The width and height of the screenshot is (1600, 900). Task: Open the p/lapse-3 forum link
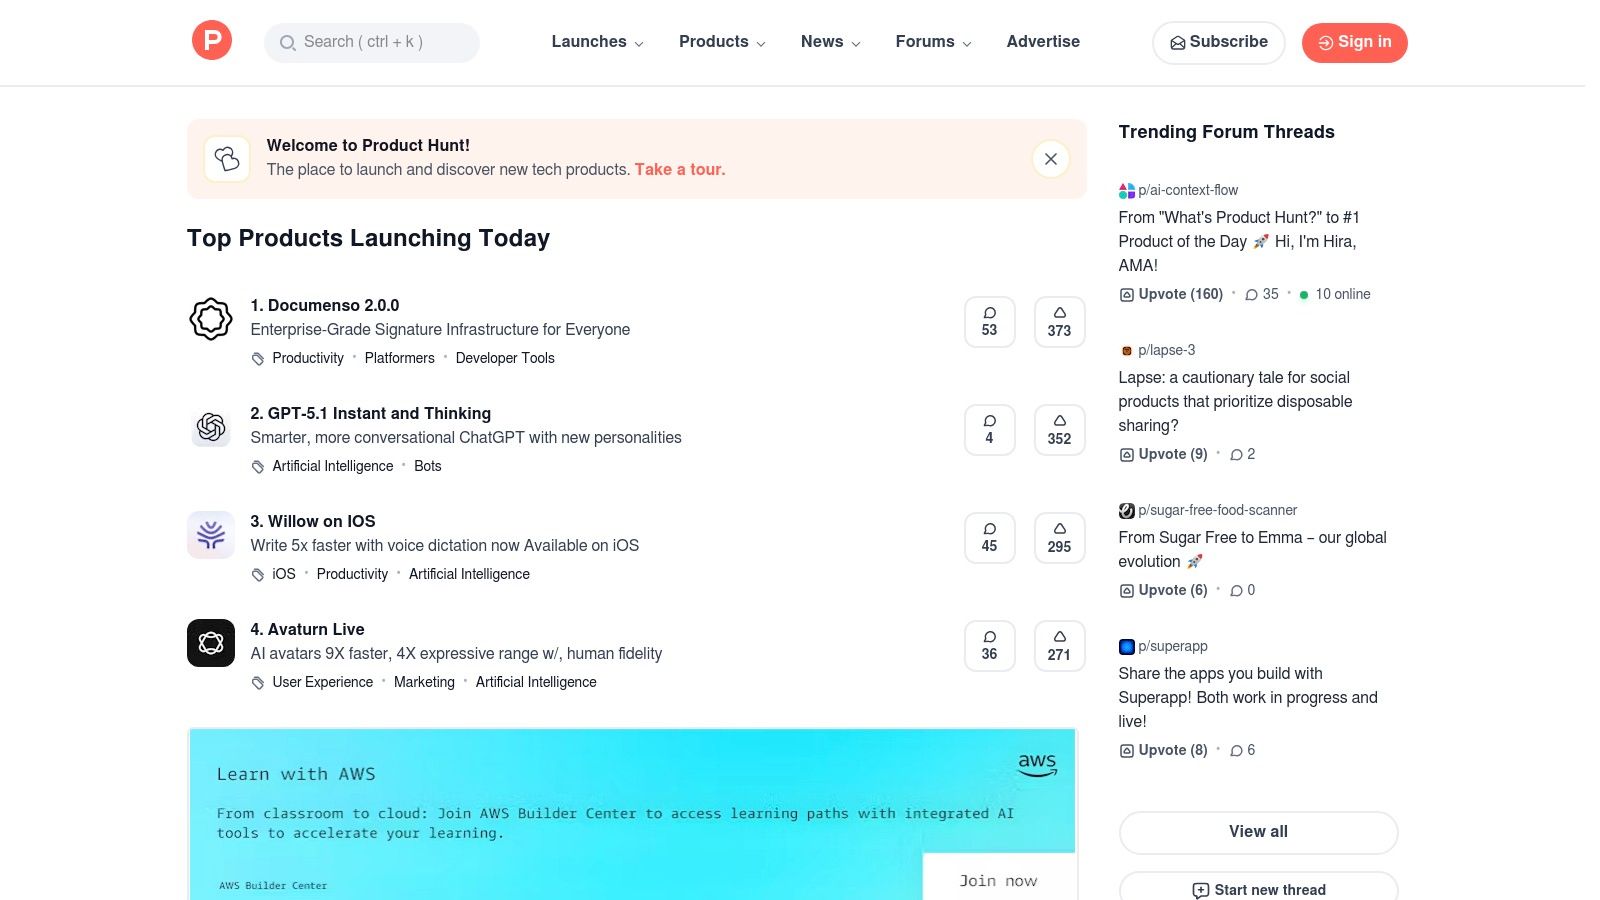click(1167, 350)
